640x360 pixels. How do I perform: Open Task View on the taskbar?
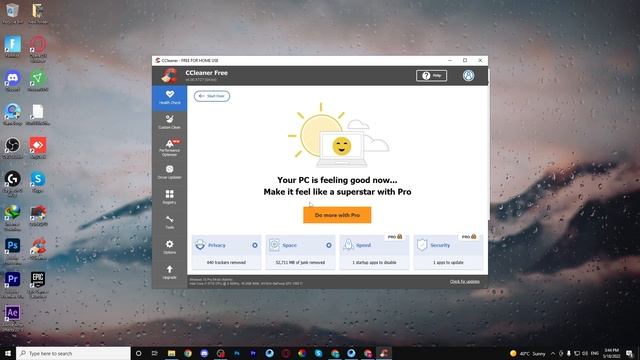click(x=155, y=353)
